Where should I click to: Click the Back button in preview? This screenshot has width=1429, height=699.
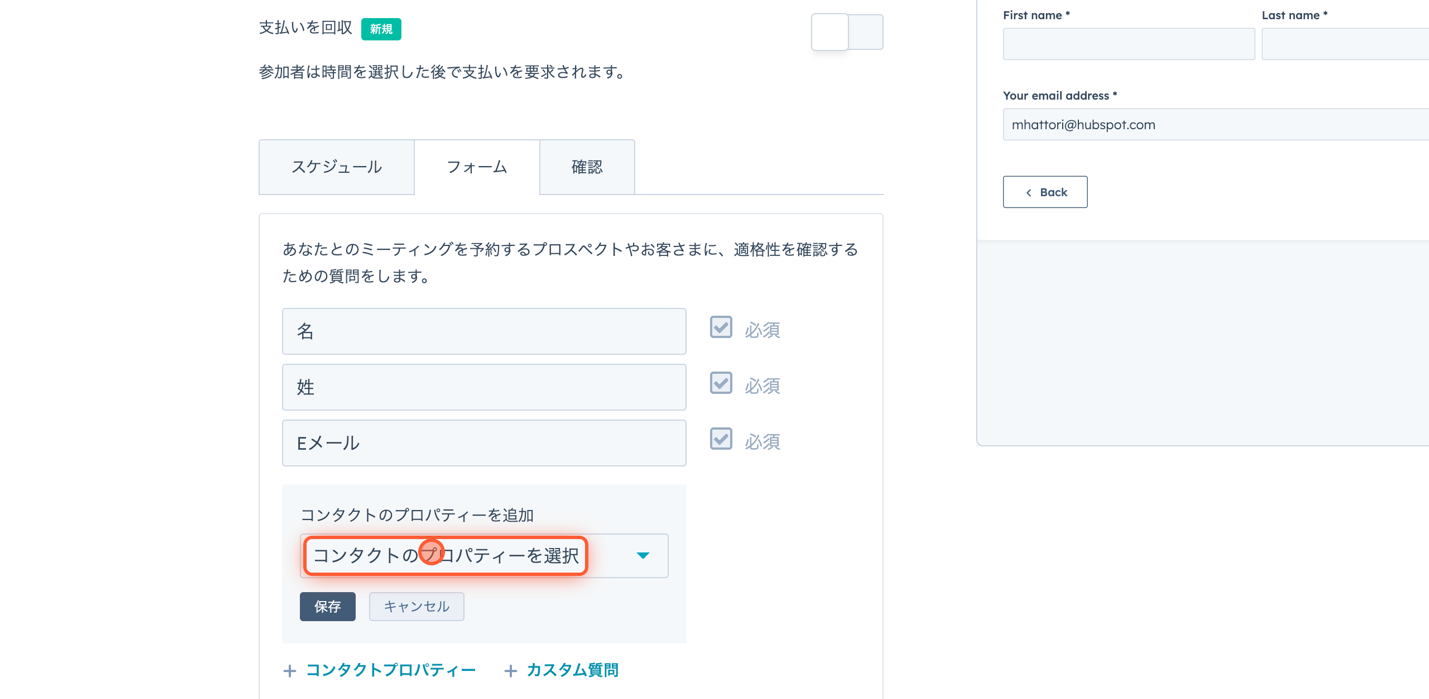tap(1045, 192)
